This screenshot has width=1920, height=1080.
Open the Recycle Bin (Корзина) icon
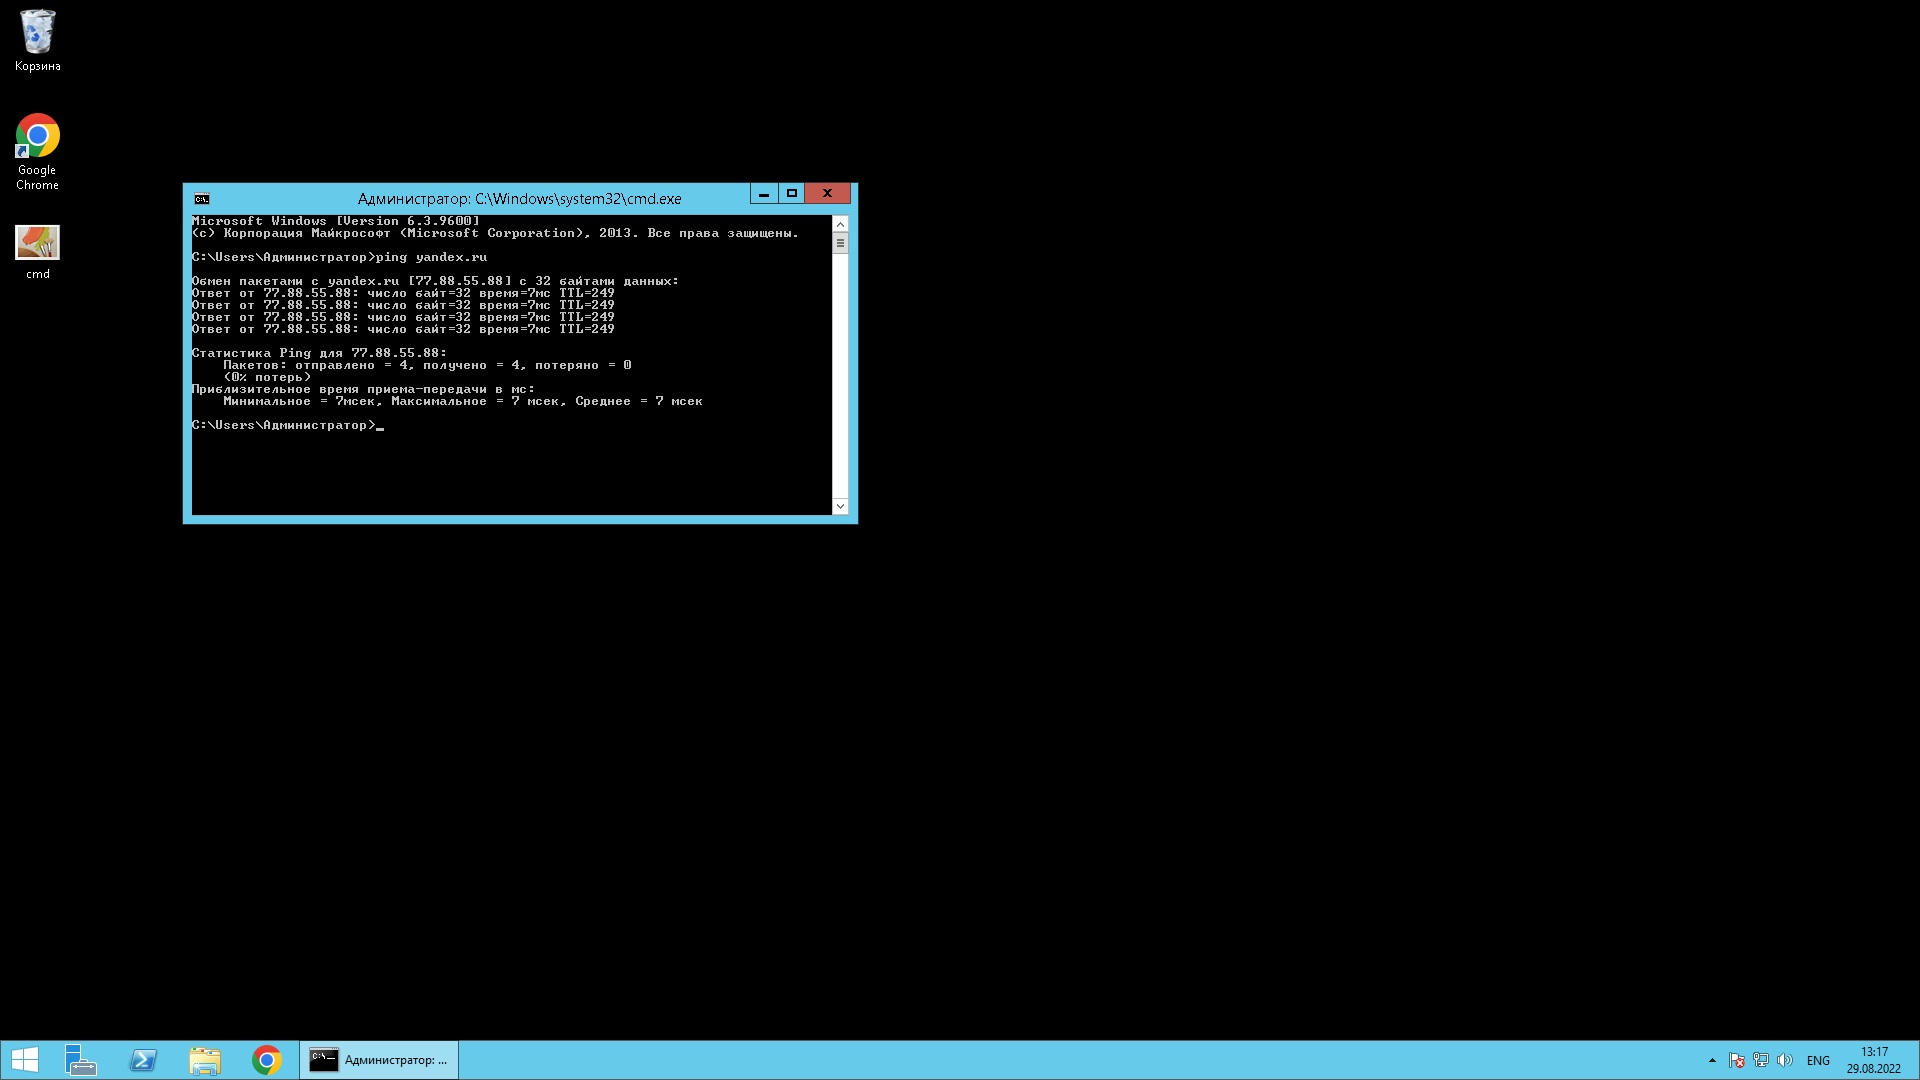click(x=37, y=29)
